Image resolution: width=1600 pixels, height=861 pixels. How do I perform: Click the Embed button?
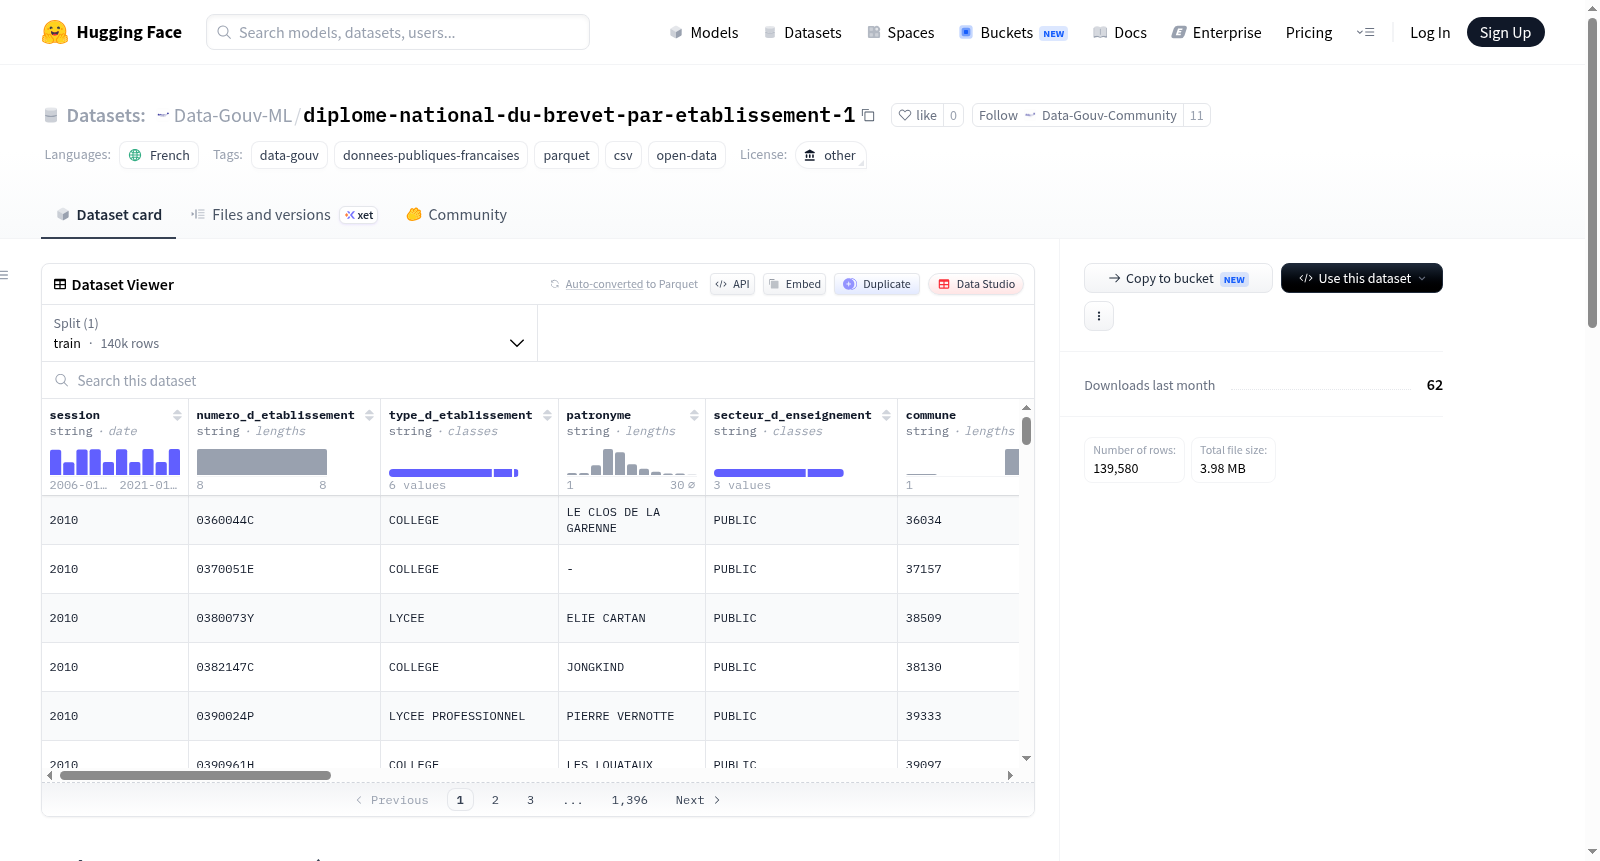pos(795,284)
